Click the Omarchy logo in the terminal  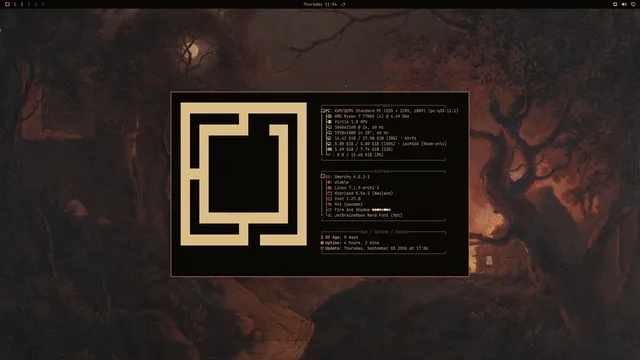click(x=244, y=174)
